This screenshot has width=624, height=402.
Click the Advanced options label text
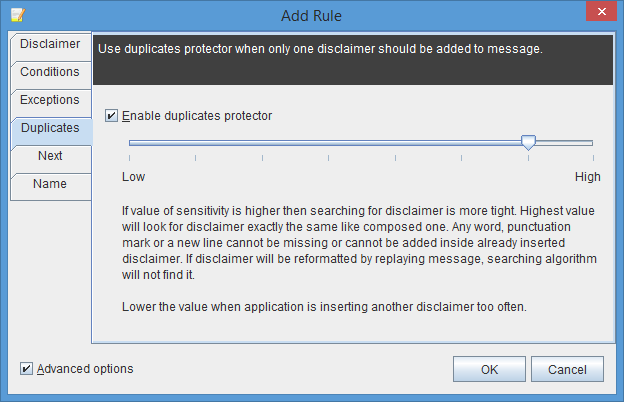(85, 369)
